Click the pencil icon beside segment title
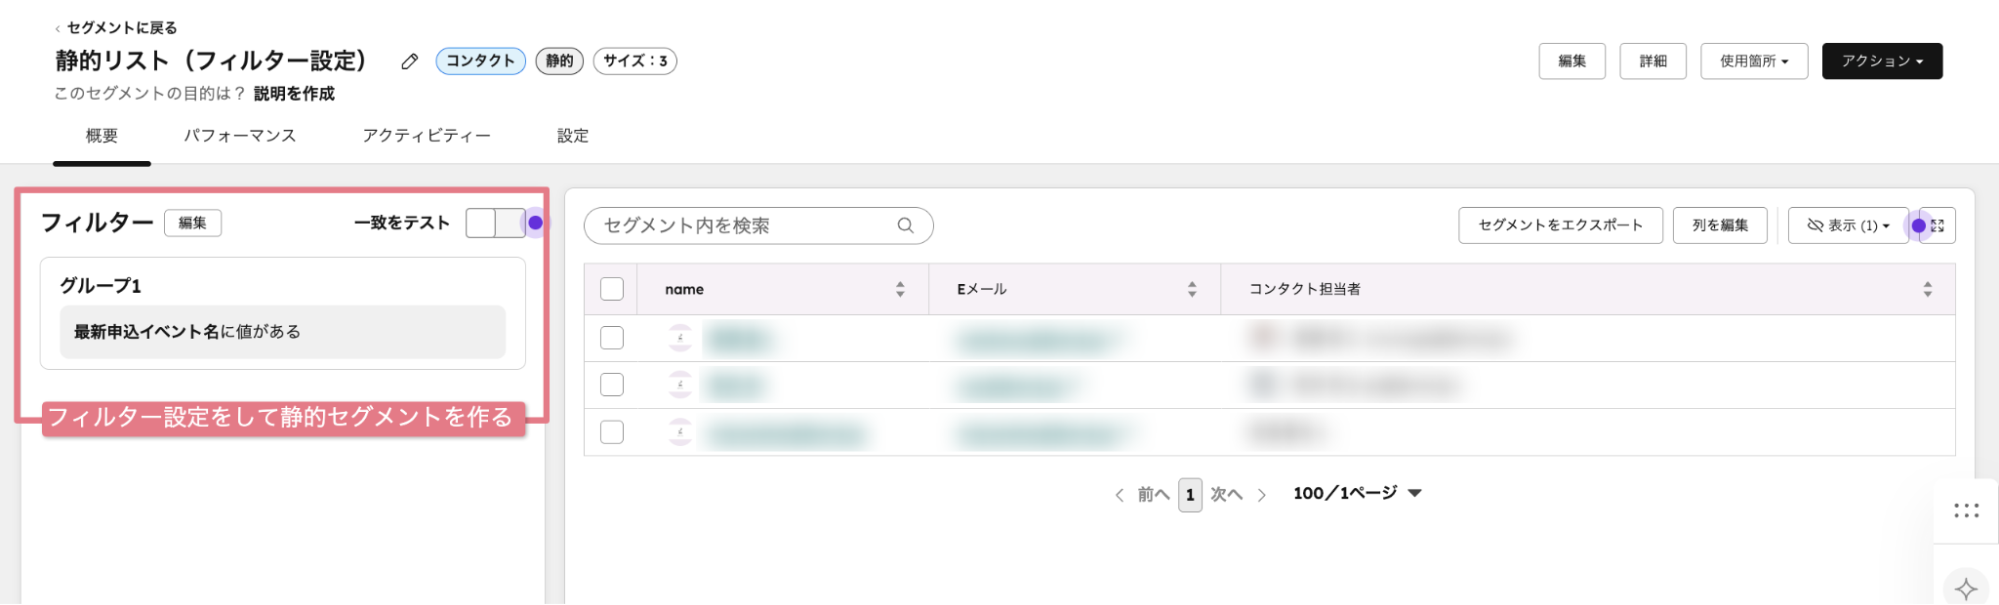Viewport: 1999px width, 605px height. click(409, 62)
